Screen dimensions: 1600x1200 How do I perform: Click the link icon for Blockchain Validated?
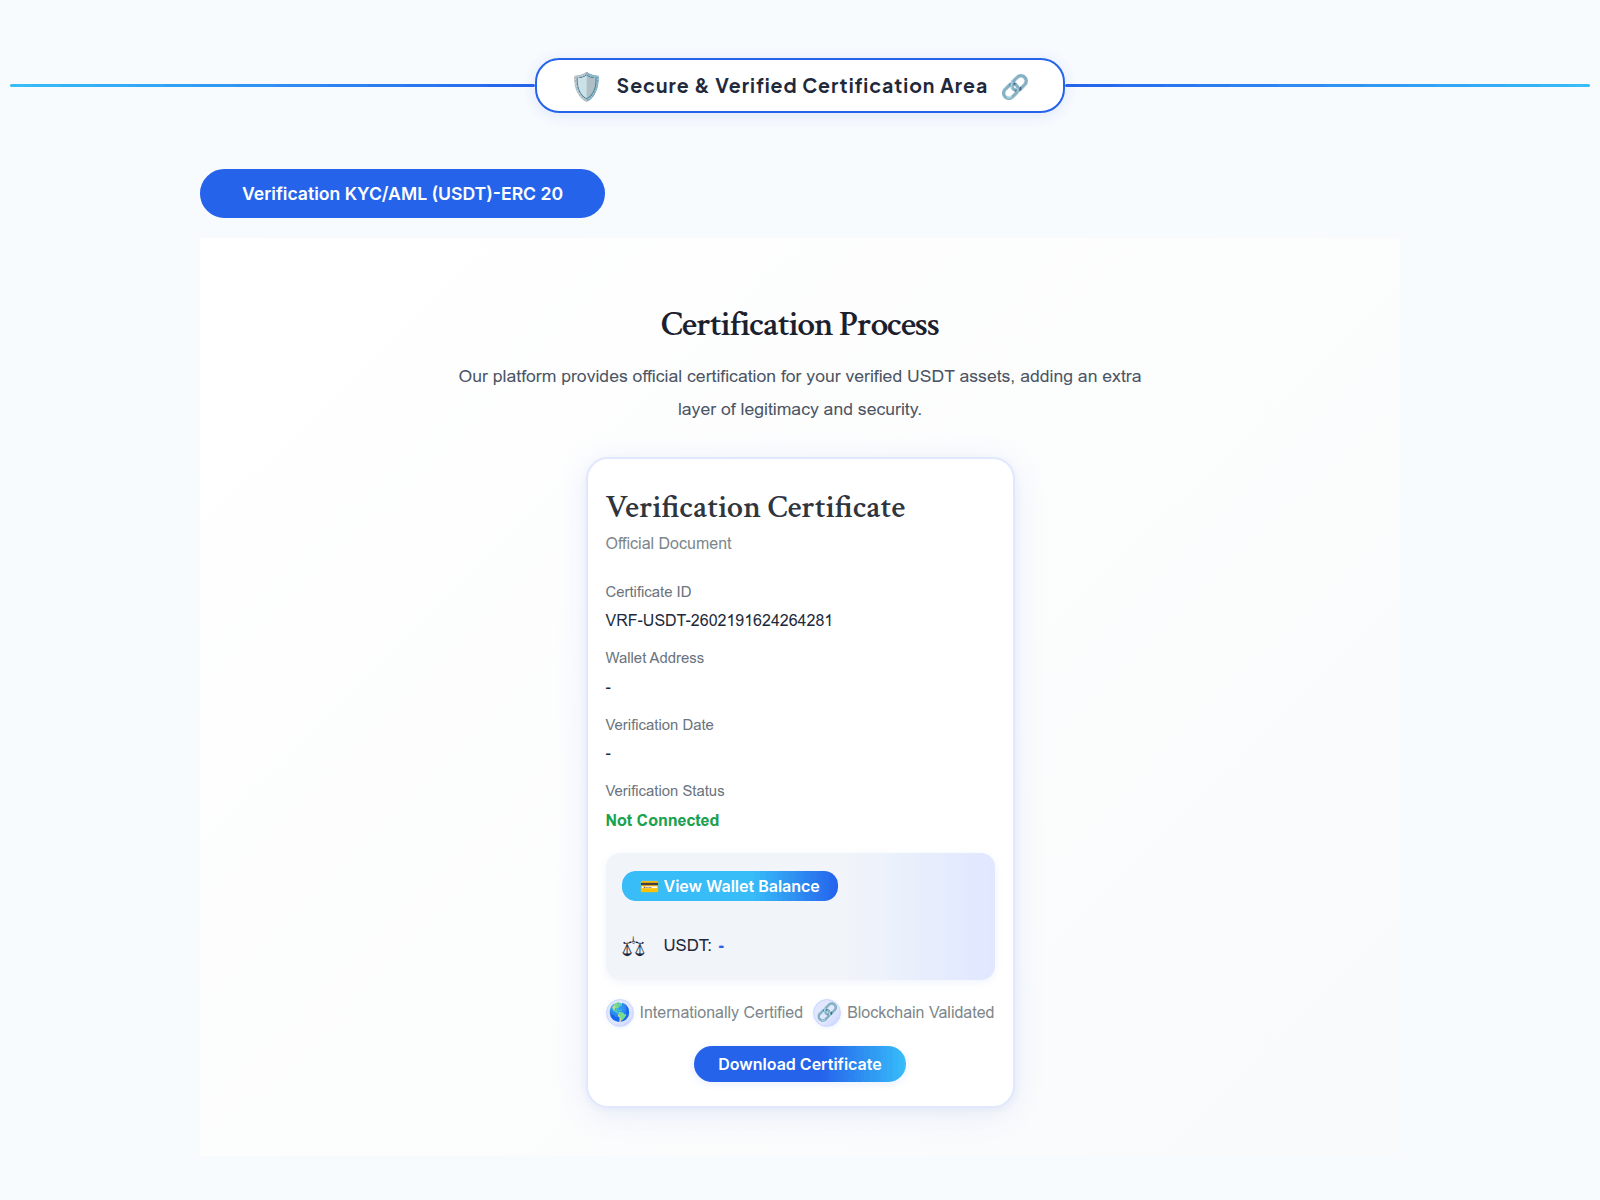pyautogui.click(x=827, y=1013)
